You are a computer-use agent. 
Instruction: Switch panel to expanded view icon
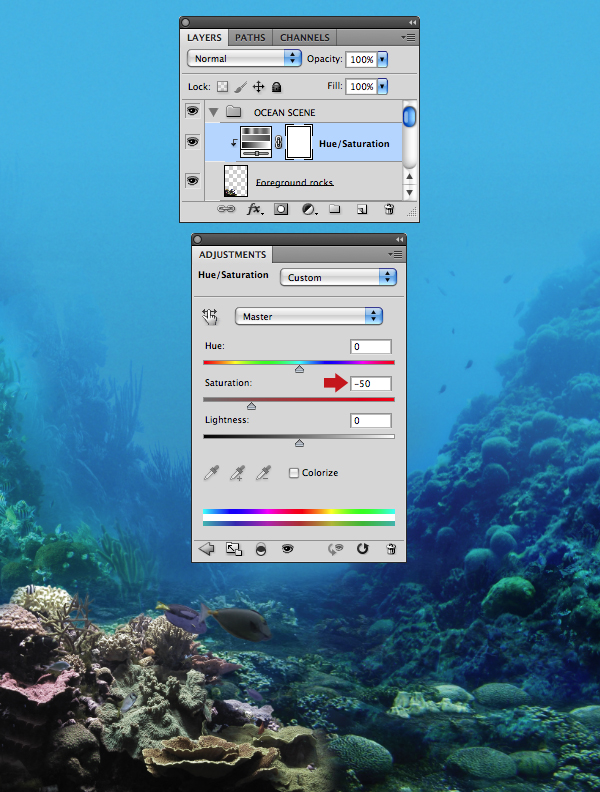coord(234,549)
